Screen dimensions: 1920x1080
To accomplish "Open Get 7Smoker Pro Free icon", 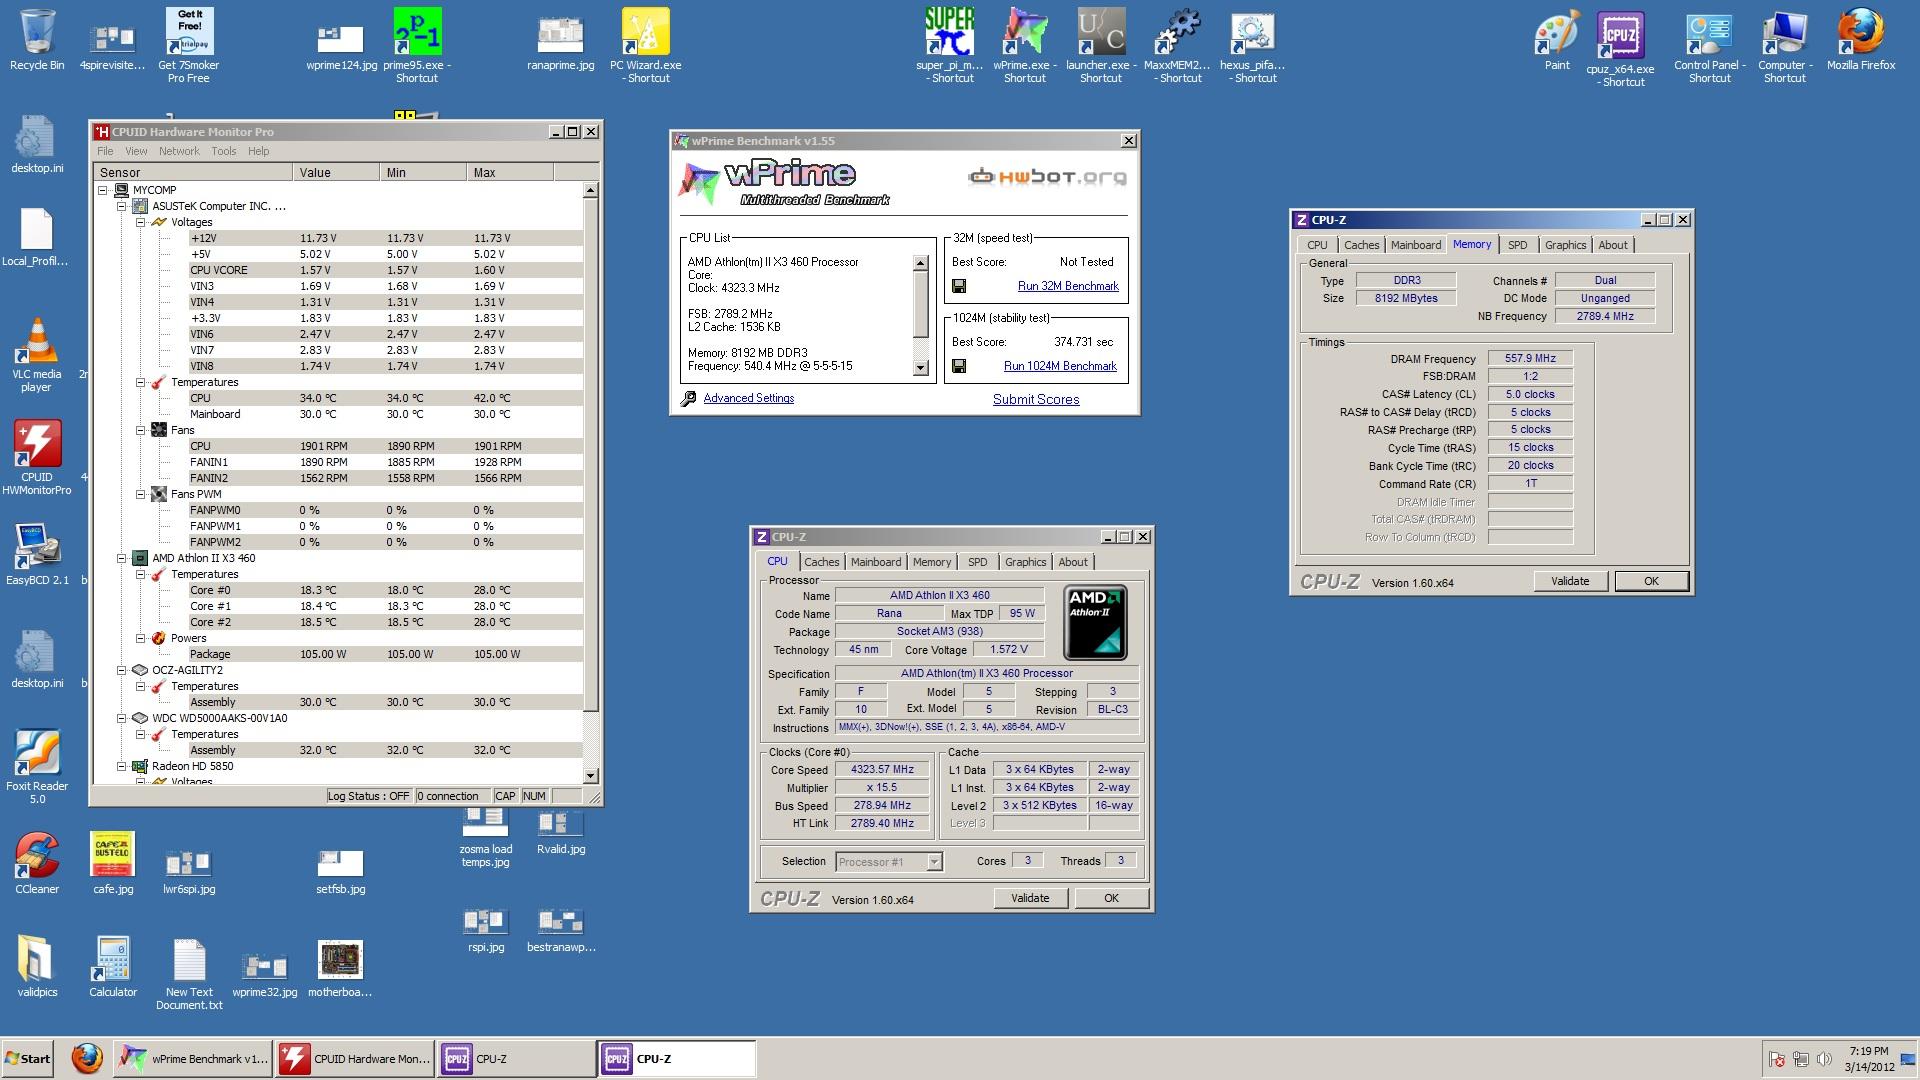I will click(x=189, y=45).
